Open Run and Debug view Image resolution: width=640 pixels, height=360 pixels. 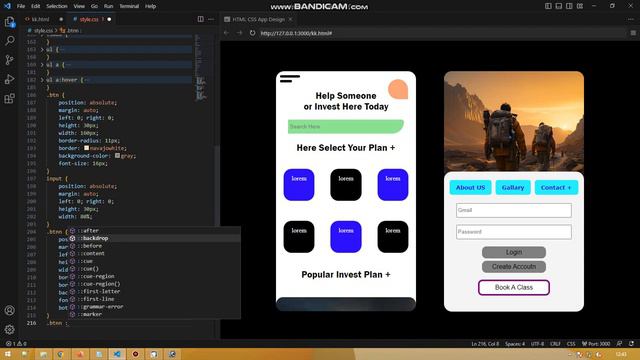(9, 79)
